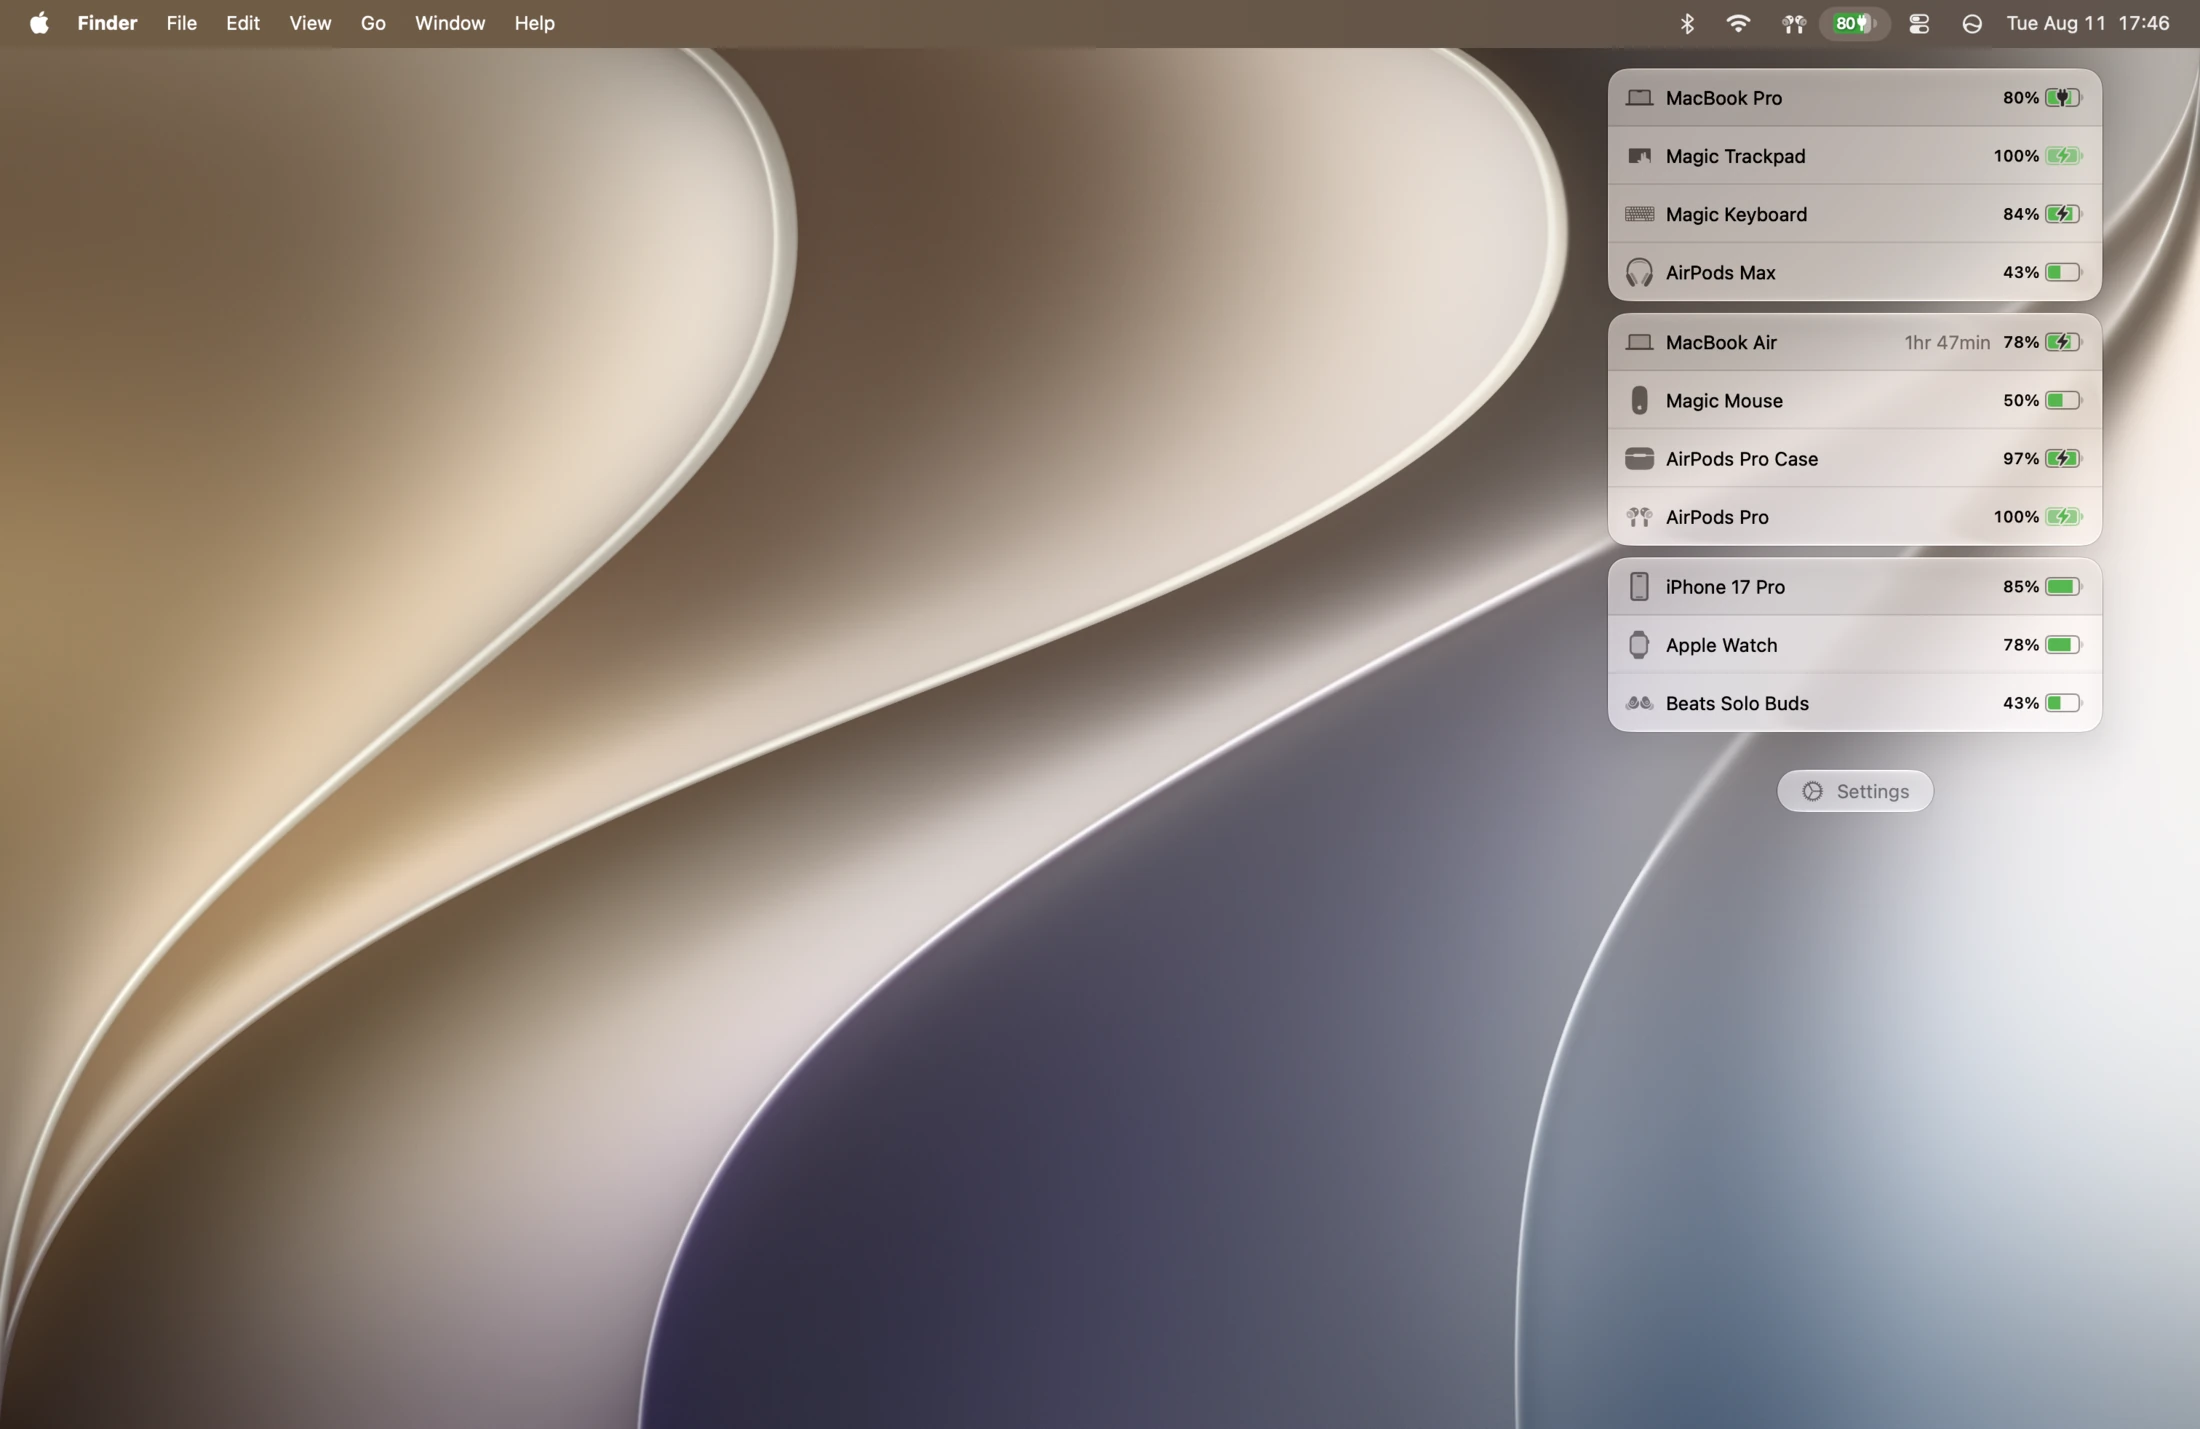Screen dimensions: 2200x1429
Task: Click the AirPods Pro earbuds icon
Action: tap(1639, 517)
